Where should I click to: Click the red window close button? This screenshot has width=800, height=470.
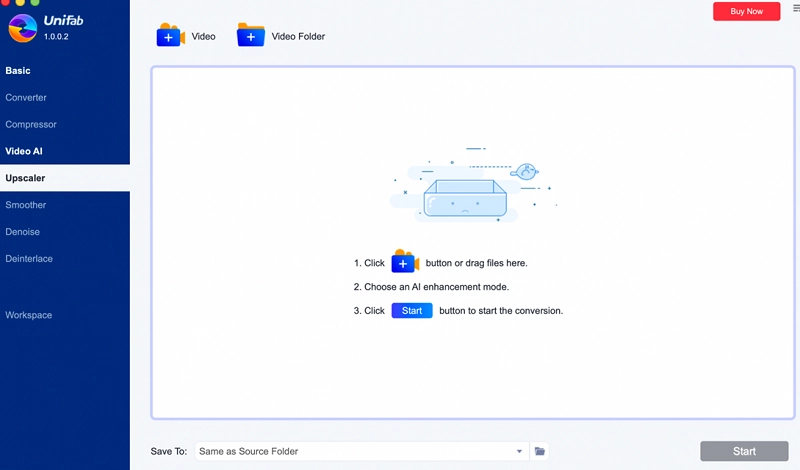[x=7, y=4]
